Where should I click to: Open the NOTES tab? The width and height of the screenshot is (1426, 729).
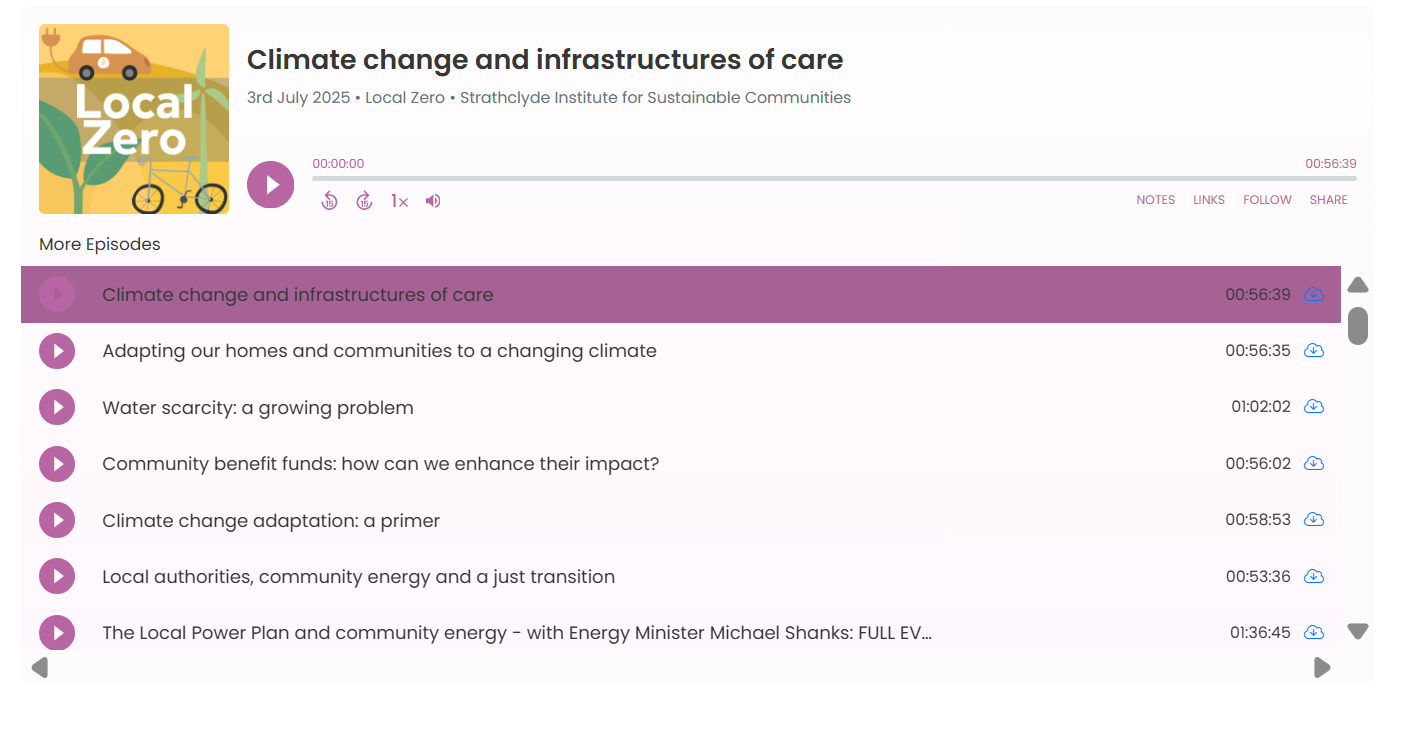[x=1155, y=200]
